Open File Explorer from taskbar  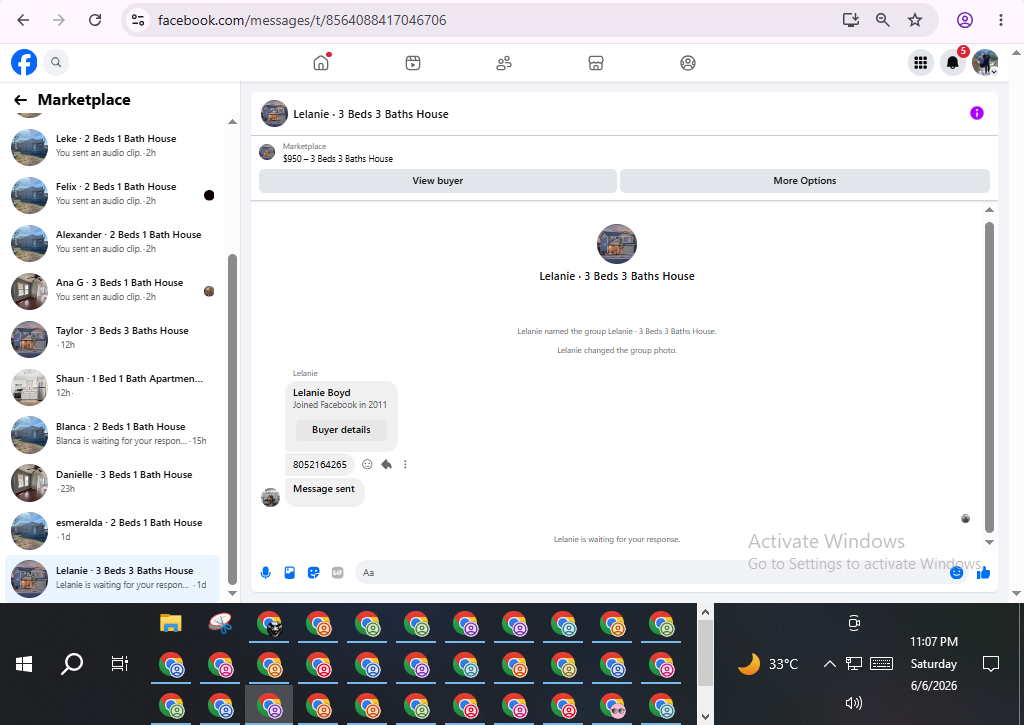pyautogui.click(x=170, y=623)
